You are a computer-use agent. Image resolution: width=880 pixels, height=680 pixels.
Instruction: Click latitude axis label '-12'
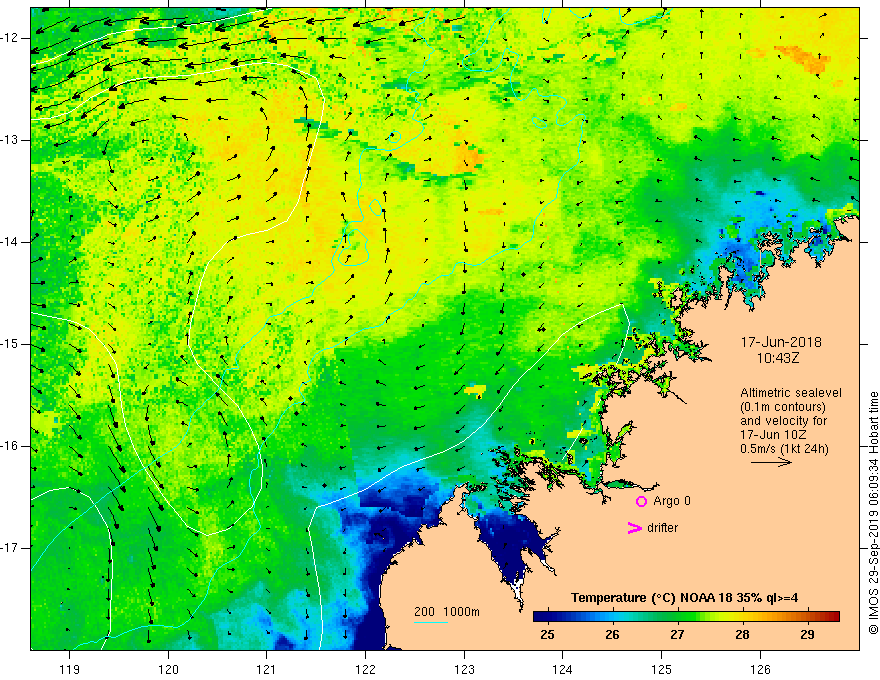coord(10,38)
